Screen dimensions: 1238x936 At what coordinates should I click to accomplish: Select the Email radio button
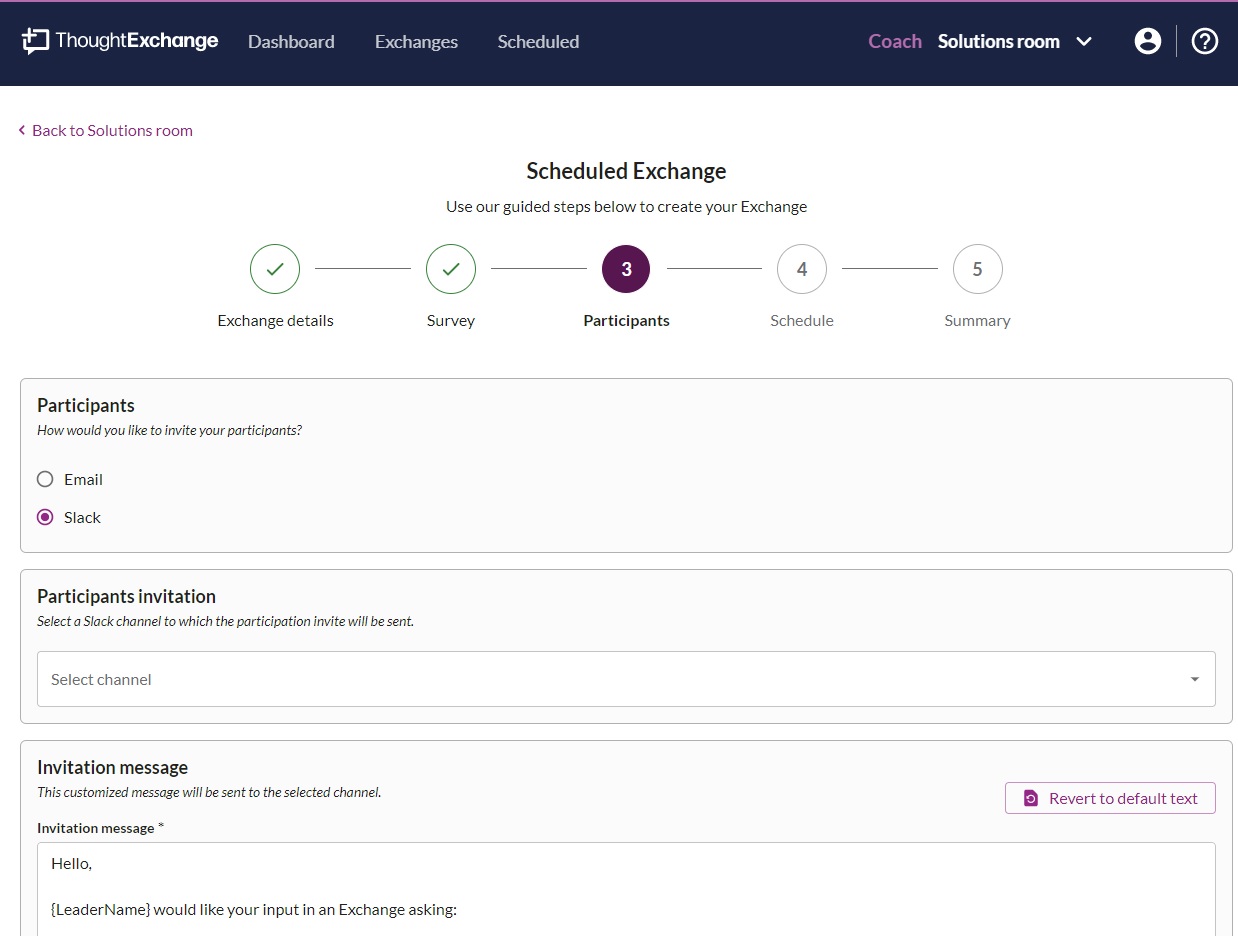coord(45,479)
